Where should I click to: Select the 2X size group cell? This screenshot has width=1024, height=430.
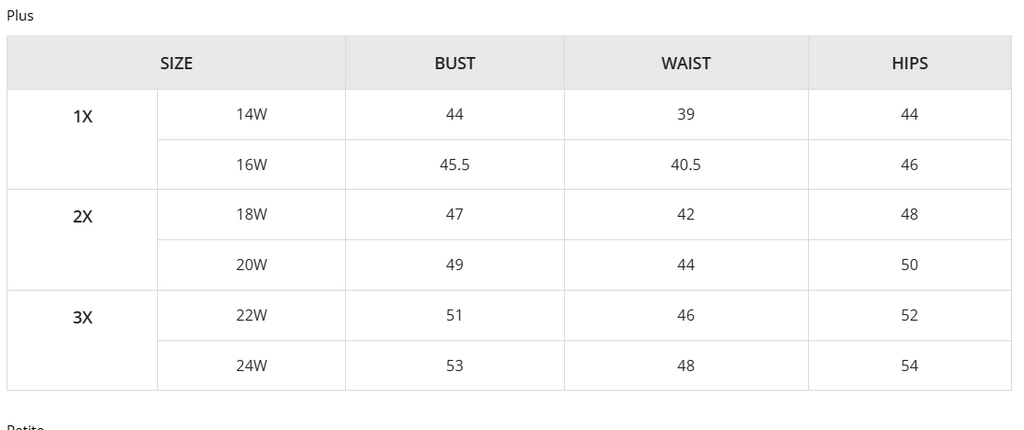(x=83, y=216)
